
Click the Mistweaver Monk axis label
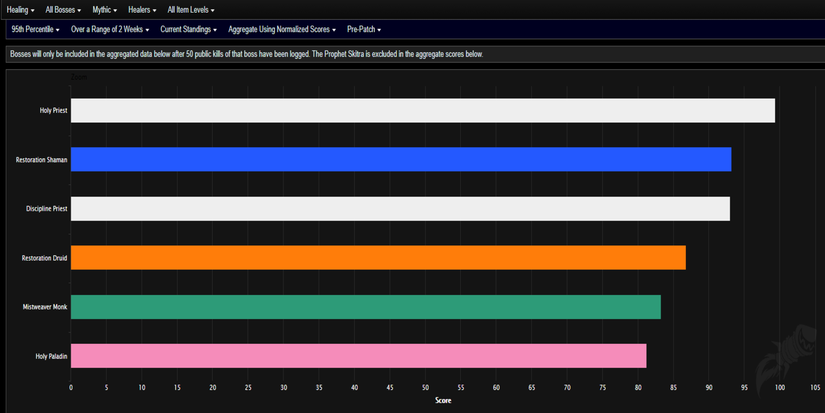click(45, 307)
